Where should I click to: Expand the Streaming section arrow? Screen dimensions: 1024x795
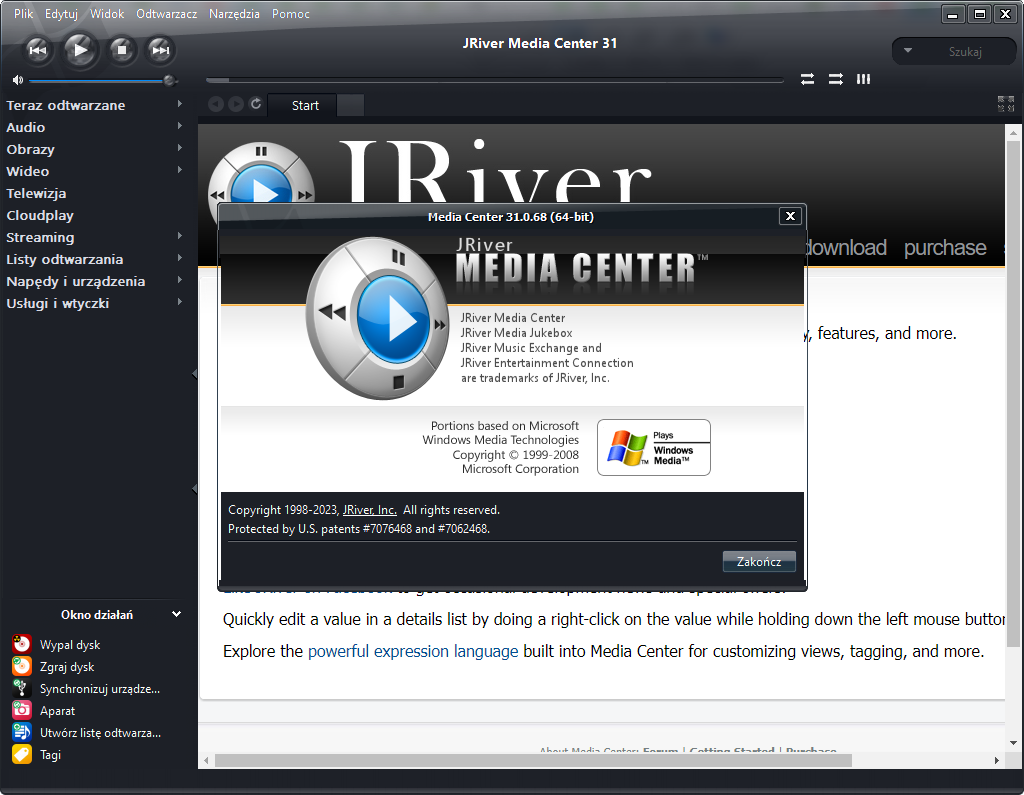coord(180,236)
